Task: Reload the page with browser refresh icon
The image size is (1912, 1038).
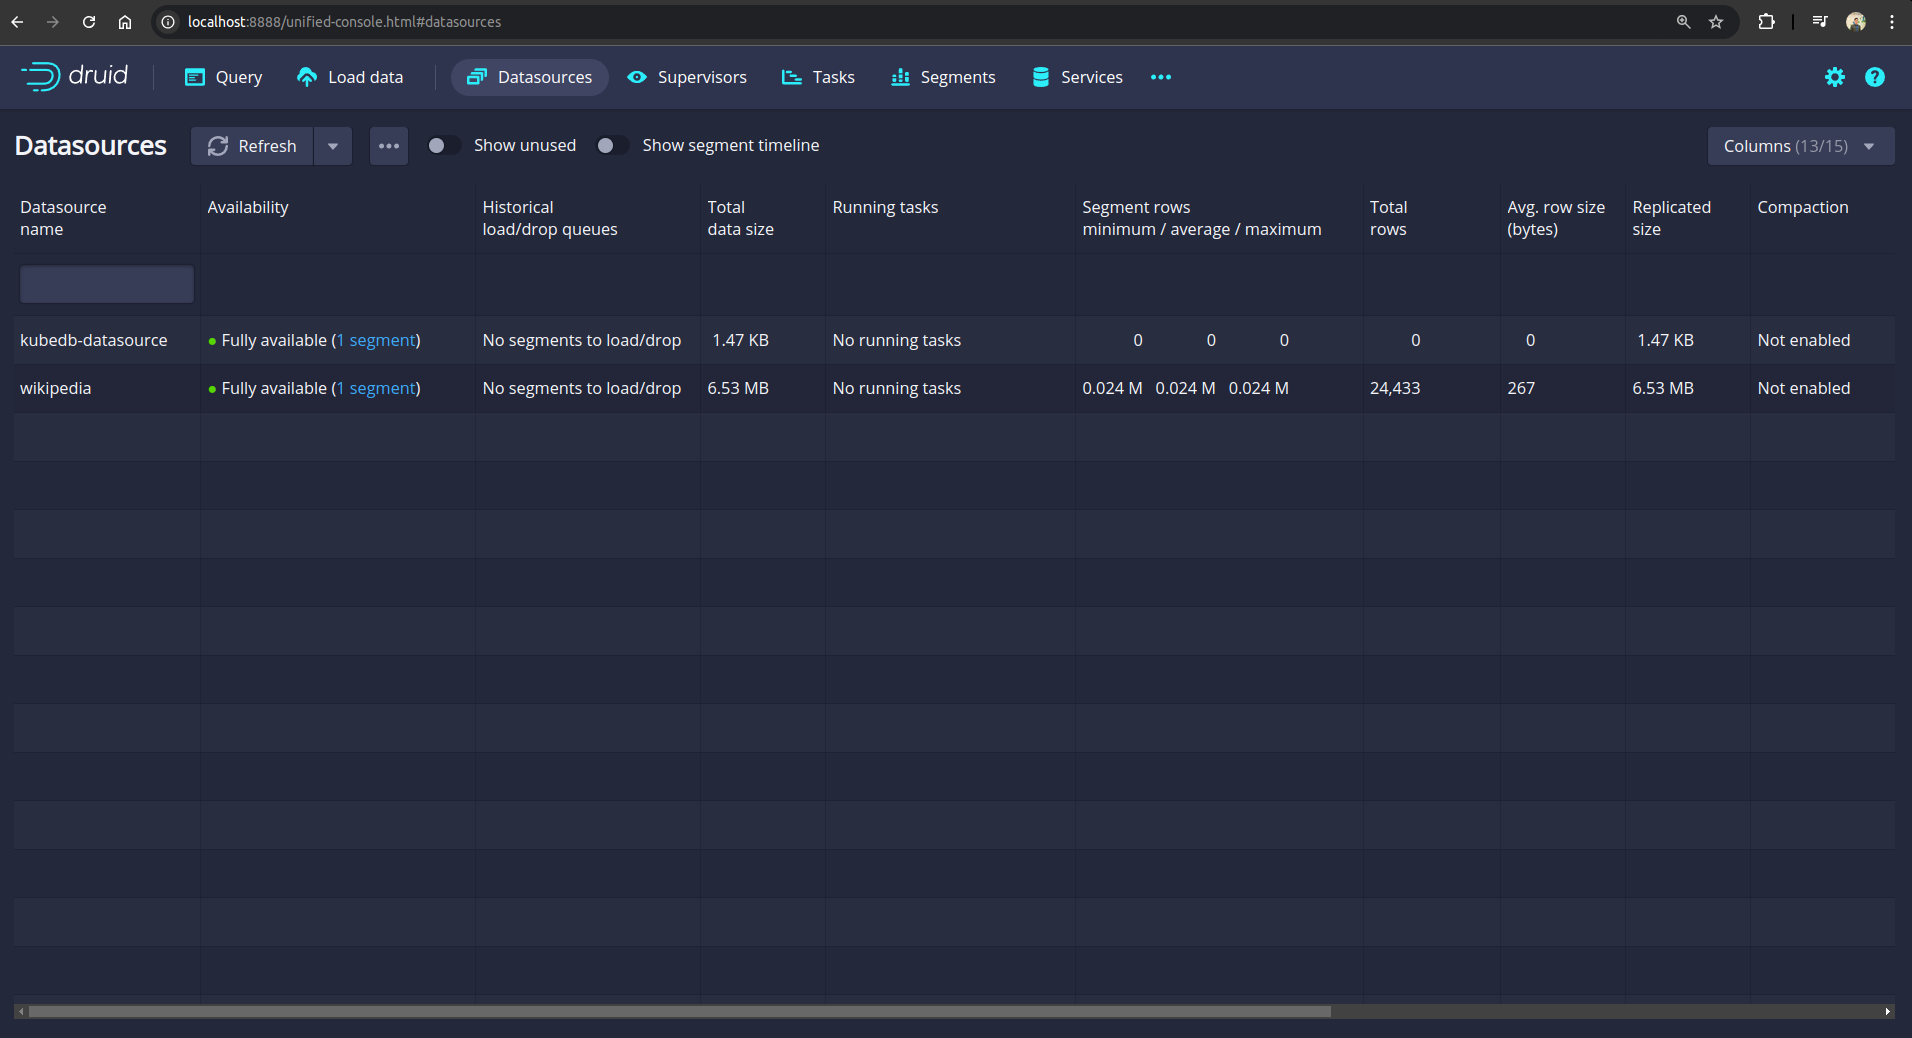Action: point(89,22)
